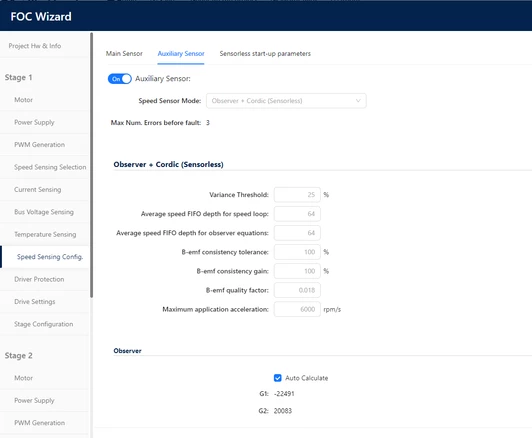Click the sidebar vertical scrollbar
The height and width of the screenshot is (438, 532).
tap(92, 165)
